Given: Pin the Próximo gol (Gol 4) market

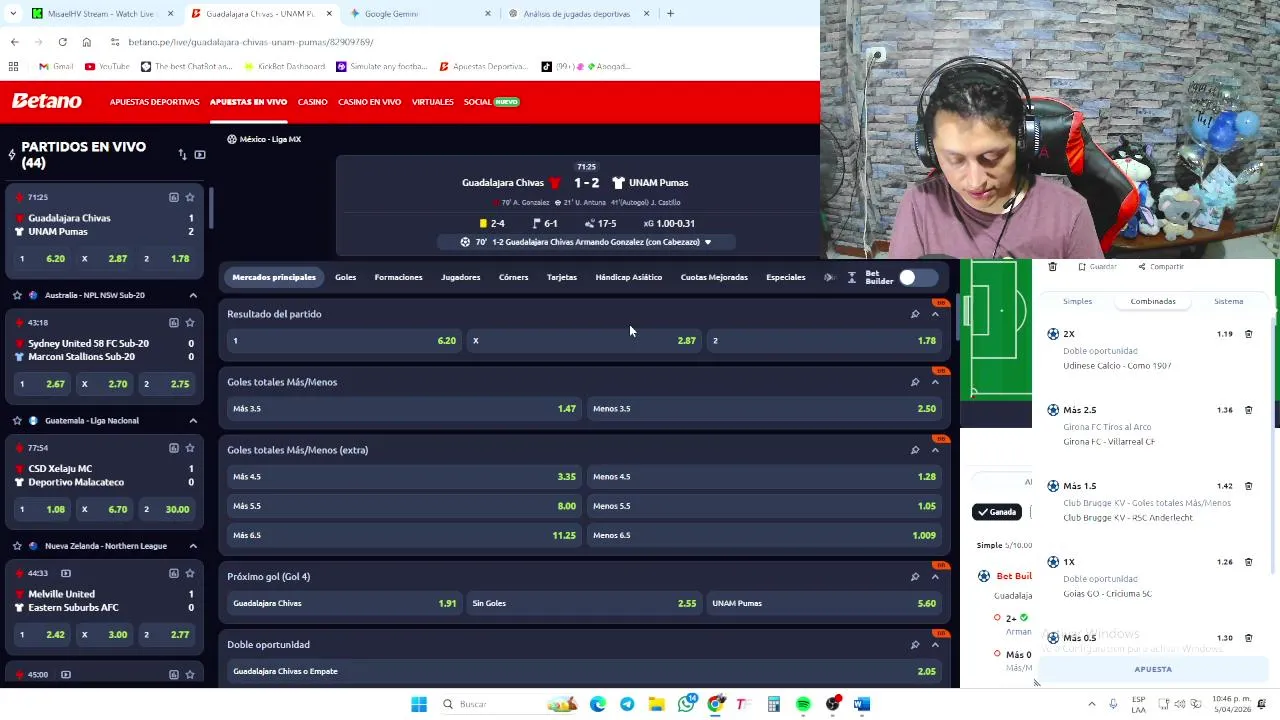Looking at the screenshot, I should 914,576.
